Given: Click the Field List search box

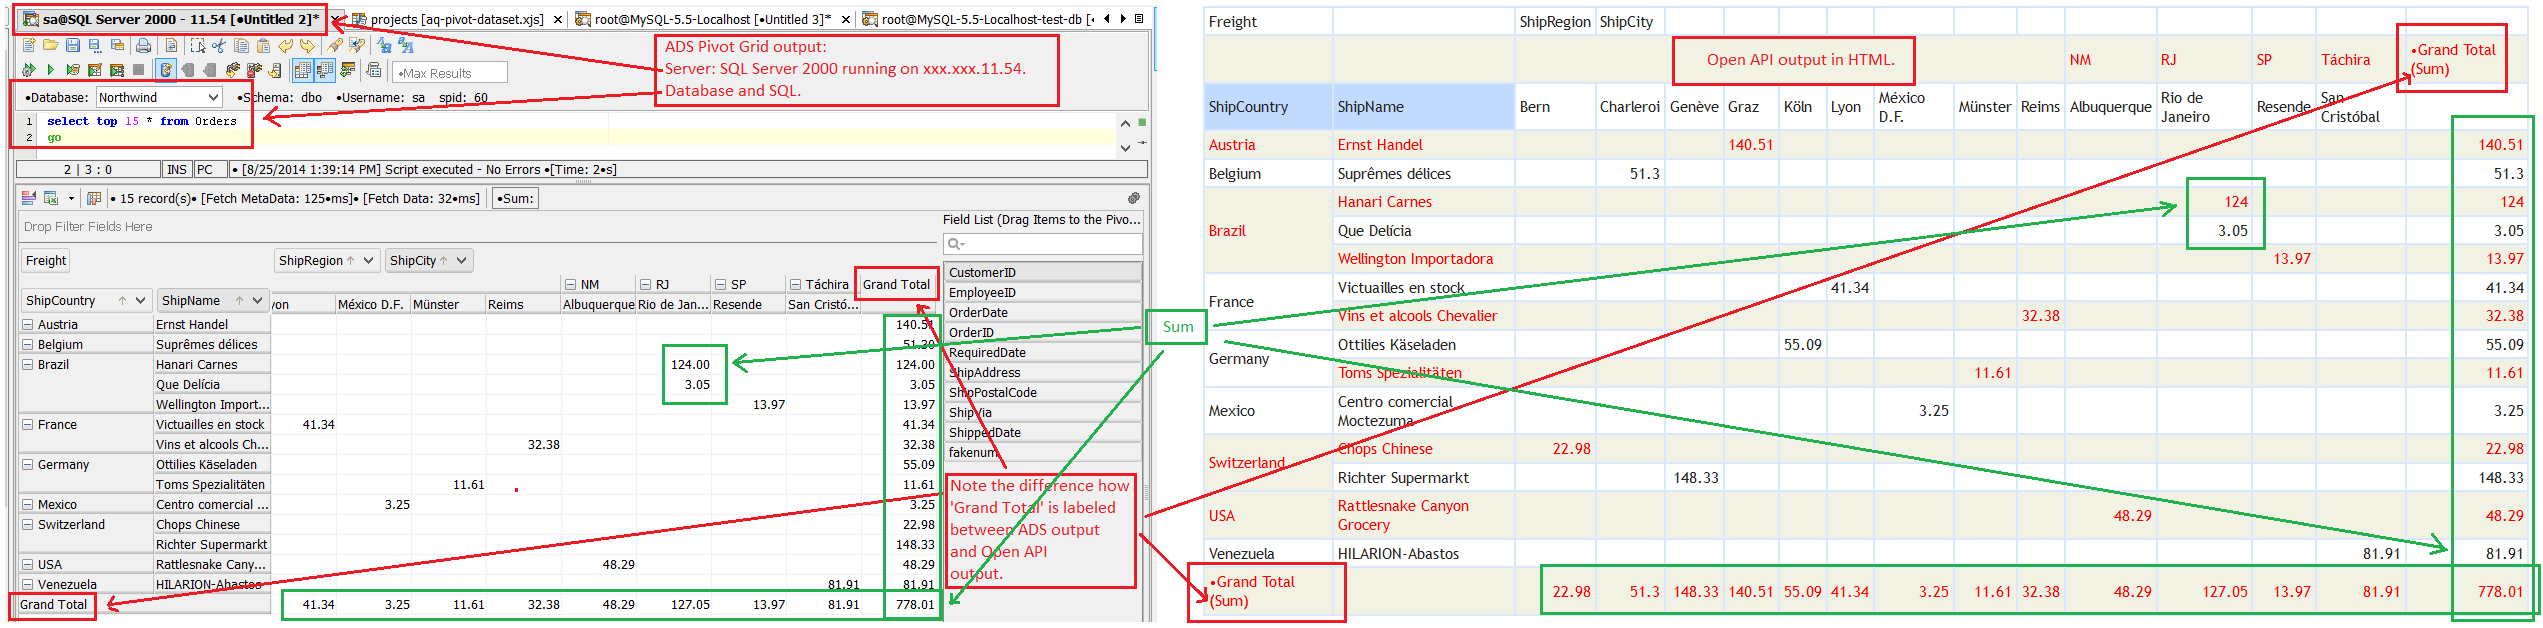Looking at the screenshot, I should point(1043,244).
